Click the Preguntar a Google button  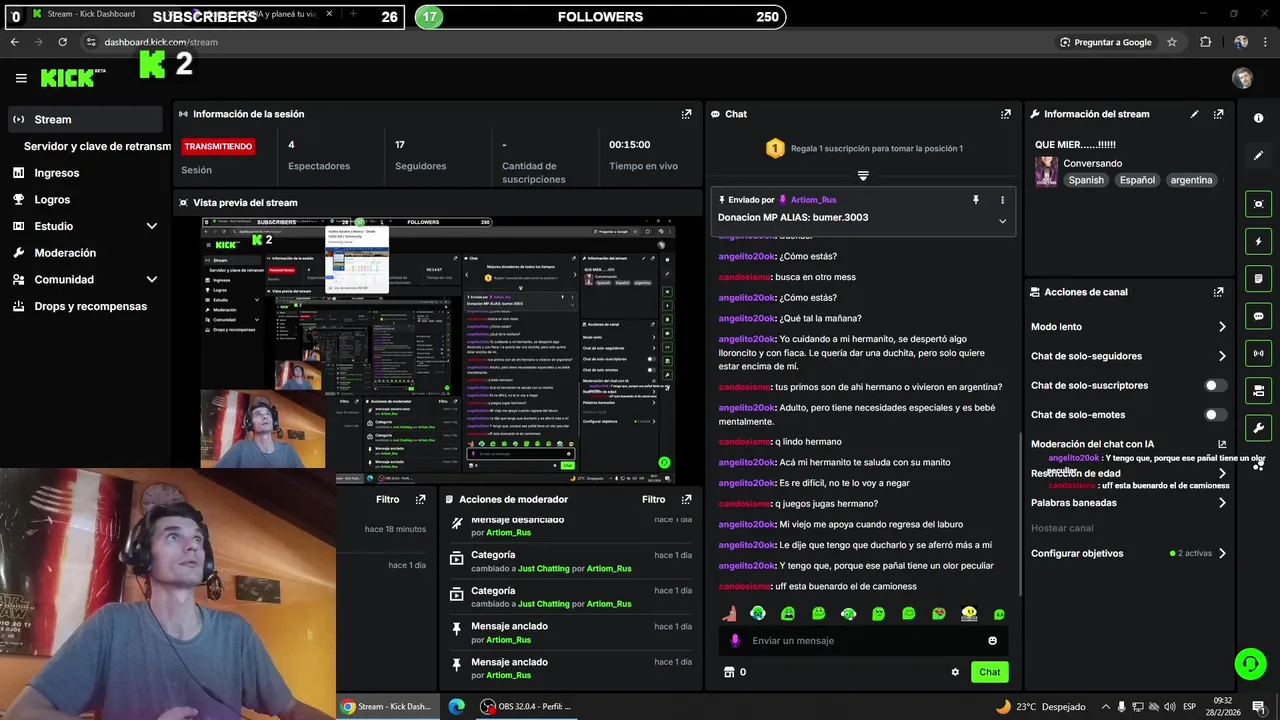1106,42
